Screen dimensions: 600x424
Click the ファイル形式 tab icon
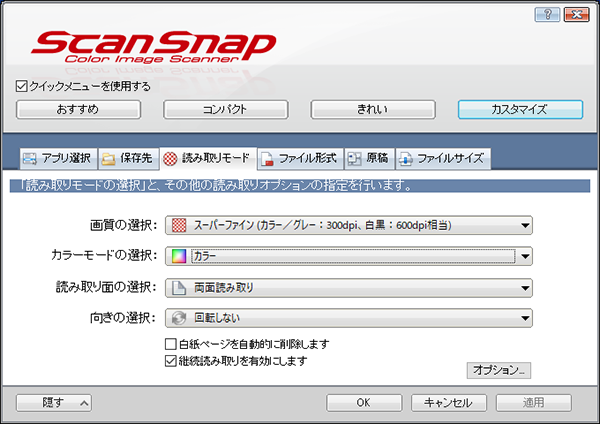tap(266, 158)
